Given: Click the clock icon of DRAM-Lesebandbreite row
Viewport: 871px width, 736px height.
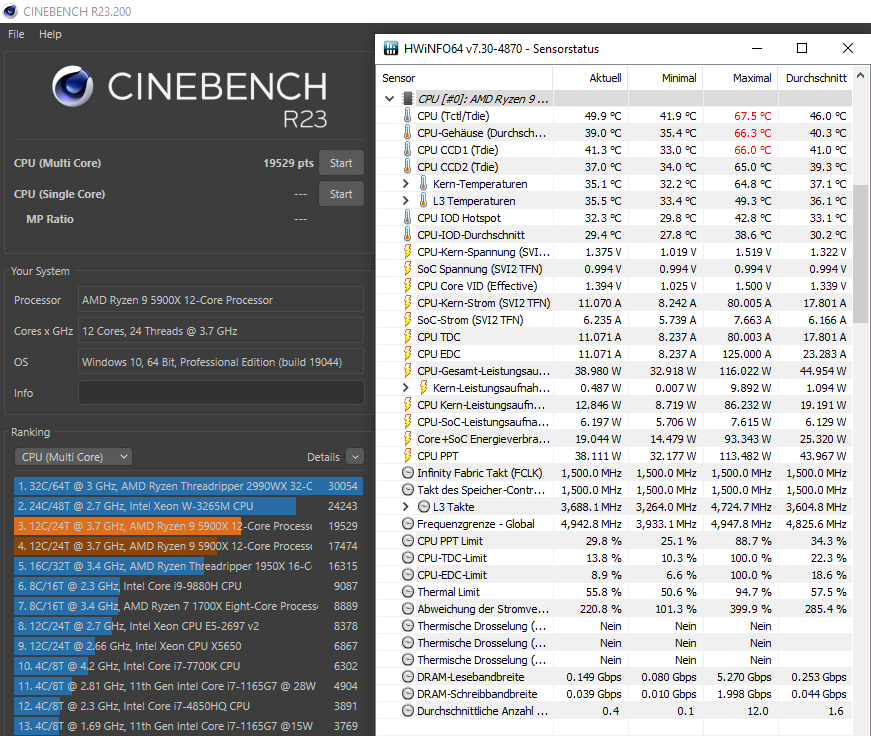Looking at the screenshot, I should (408, 677).
